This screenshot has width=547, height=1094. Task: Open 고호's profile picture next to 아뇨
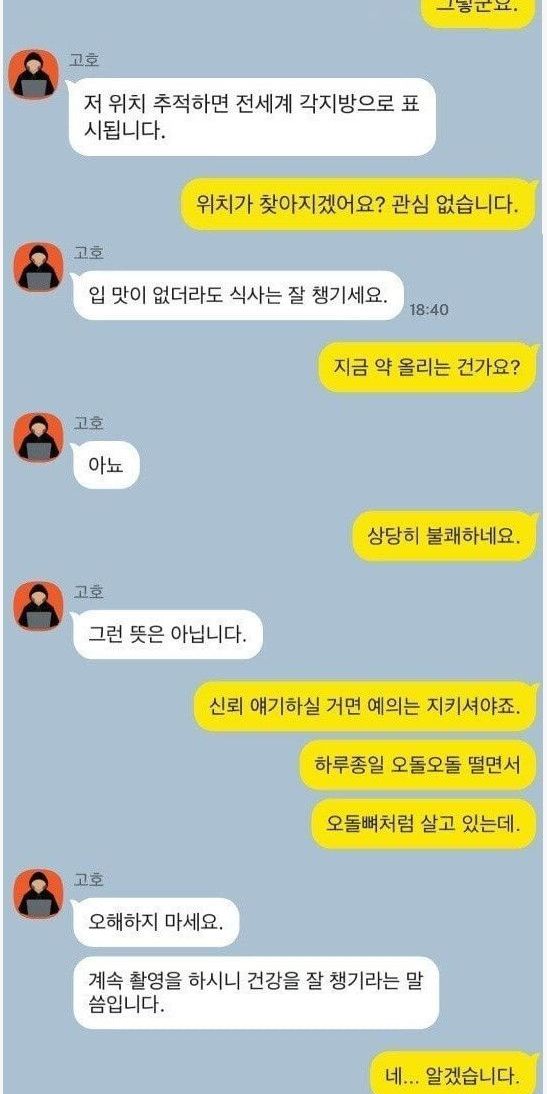coord(39,437)
